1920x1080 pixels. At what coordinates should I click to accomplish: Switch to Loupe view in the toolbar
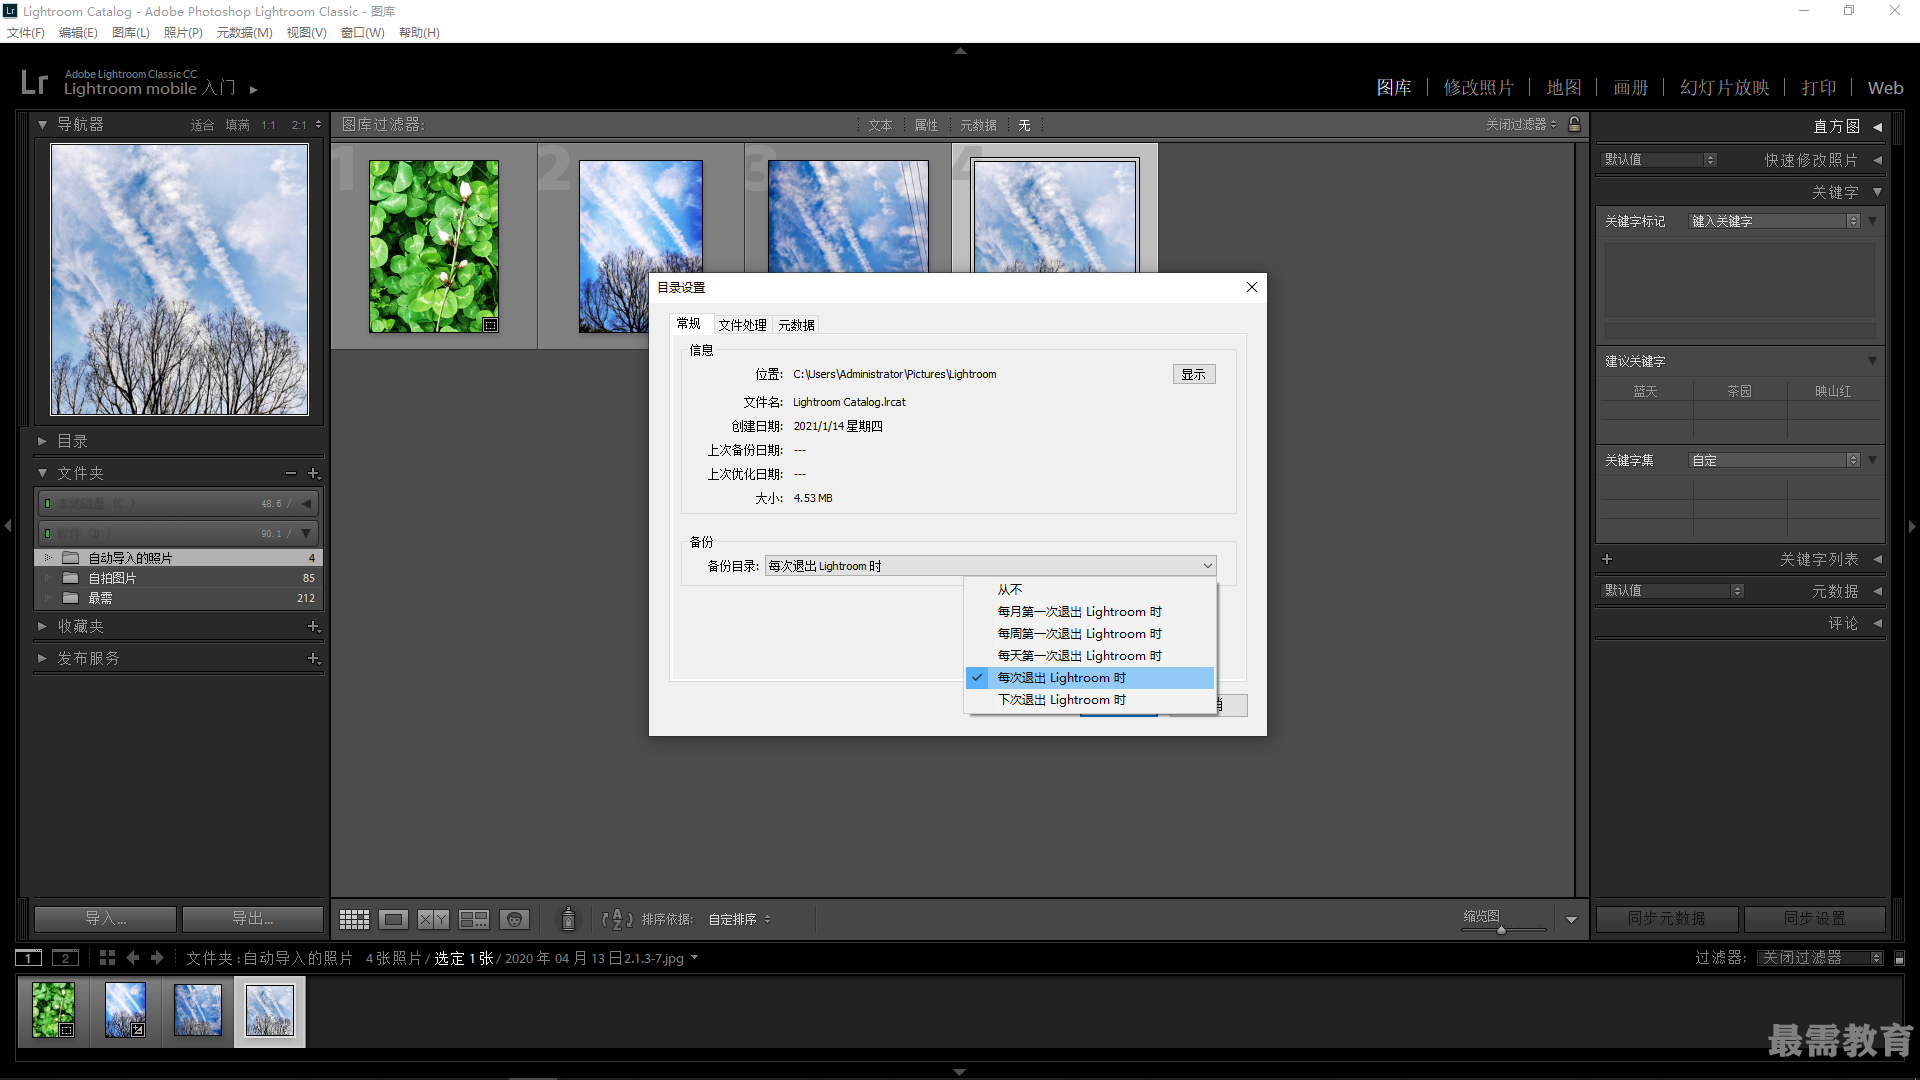[x=393, y=919]
